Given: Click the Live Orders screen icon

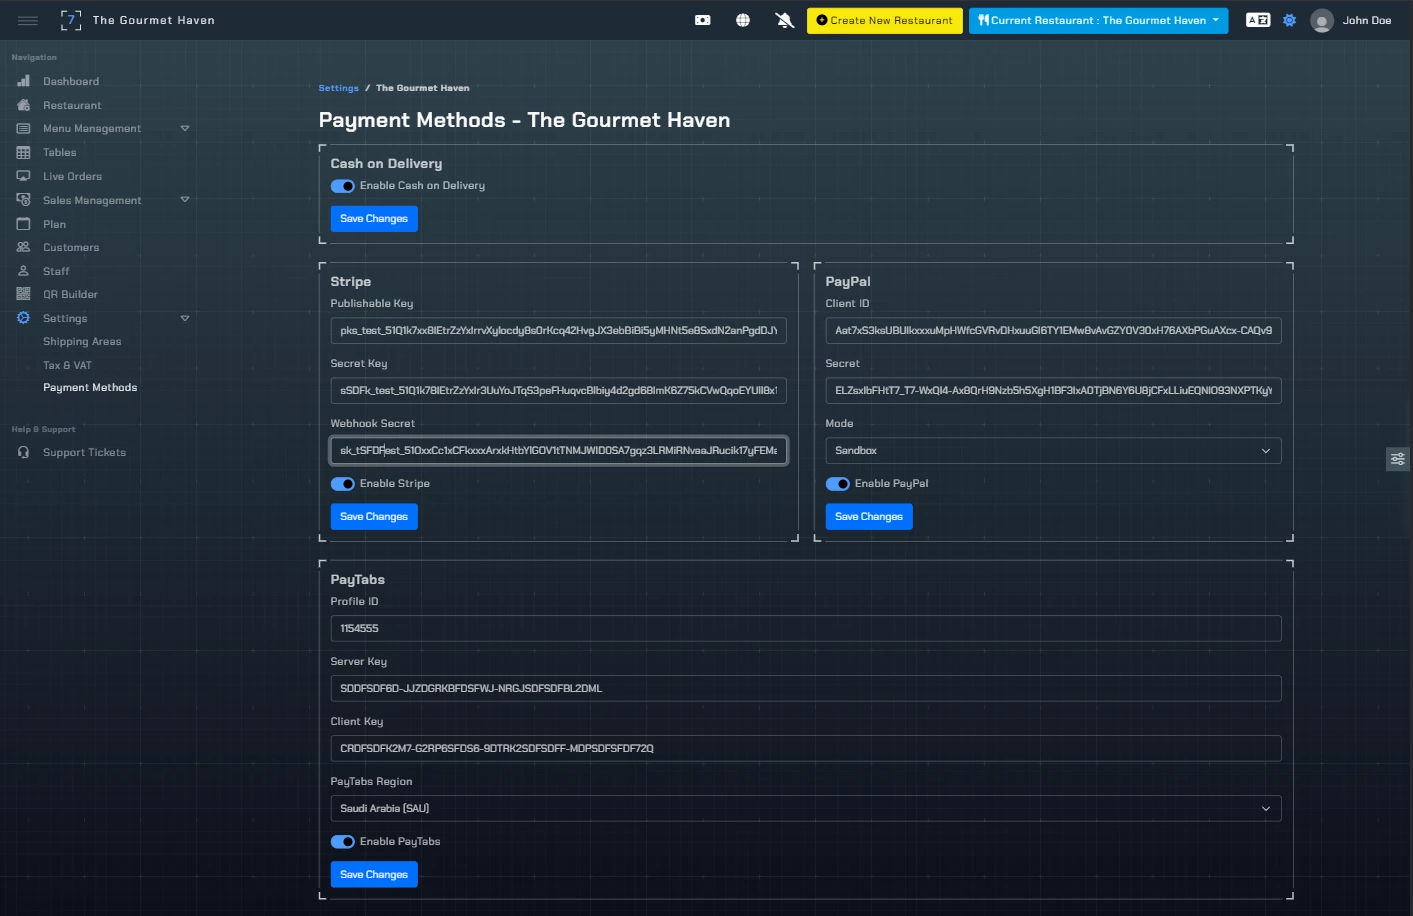Looking at the screenshot, I should (23, 176).
